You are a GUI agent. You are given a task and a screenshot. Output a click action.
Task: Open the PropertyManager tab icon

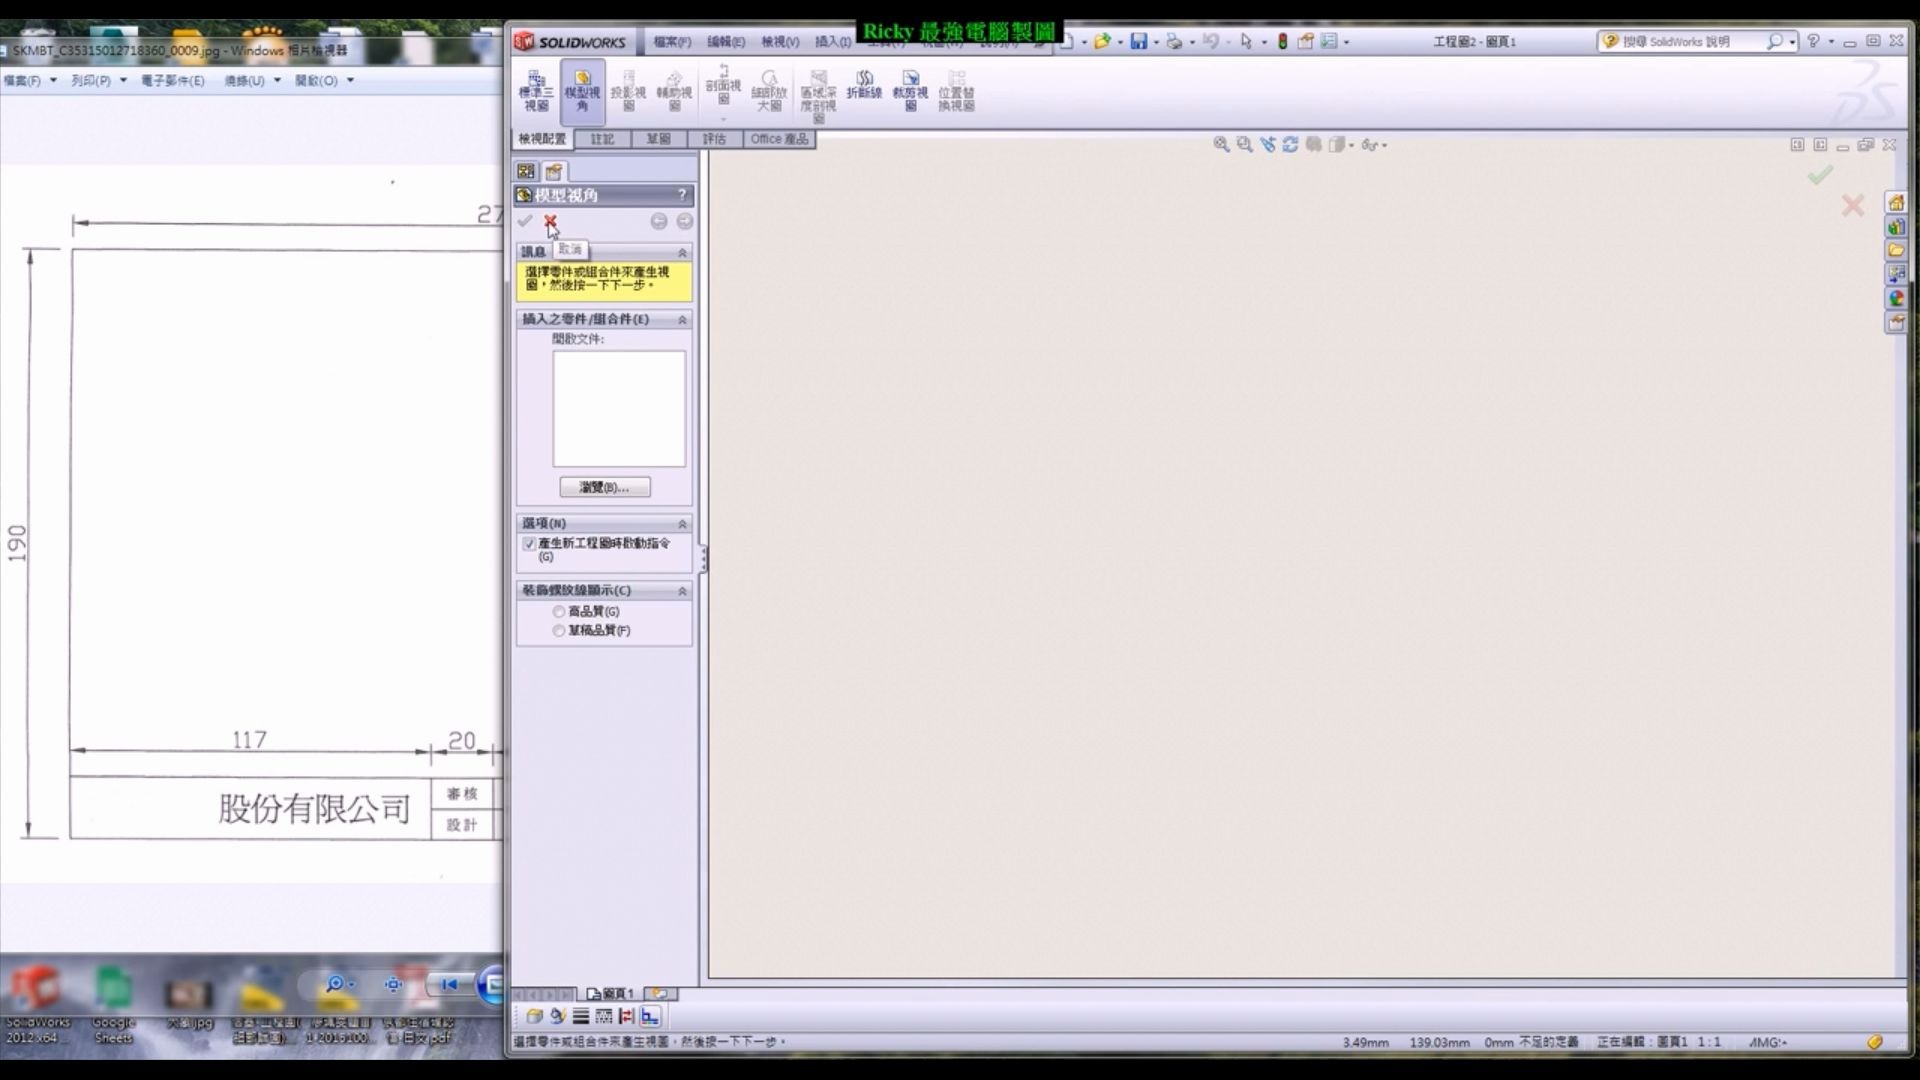pos(554,172)
